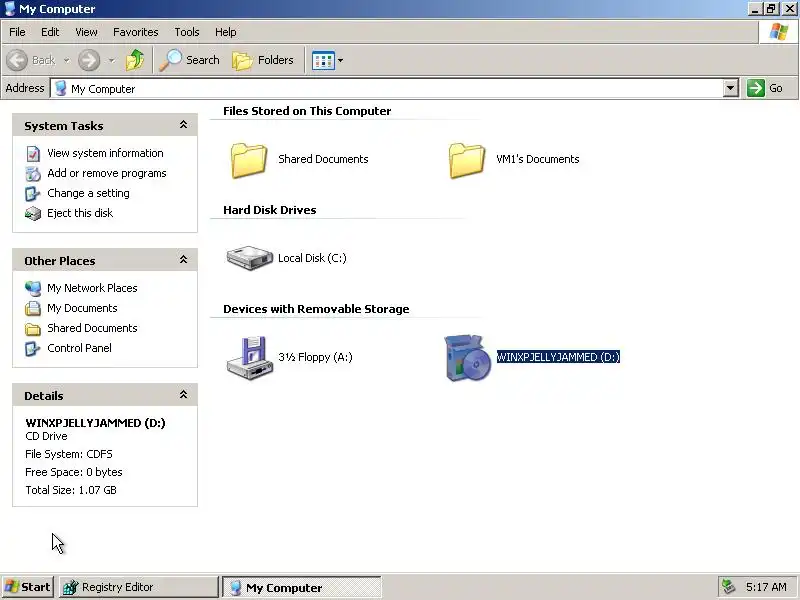
Task: Go back with the Back arrow button
Action: [x=31, y=60]
